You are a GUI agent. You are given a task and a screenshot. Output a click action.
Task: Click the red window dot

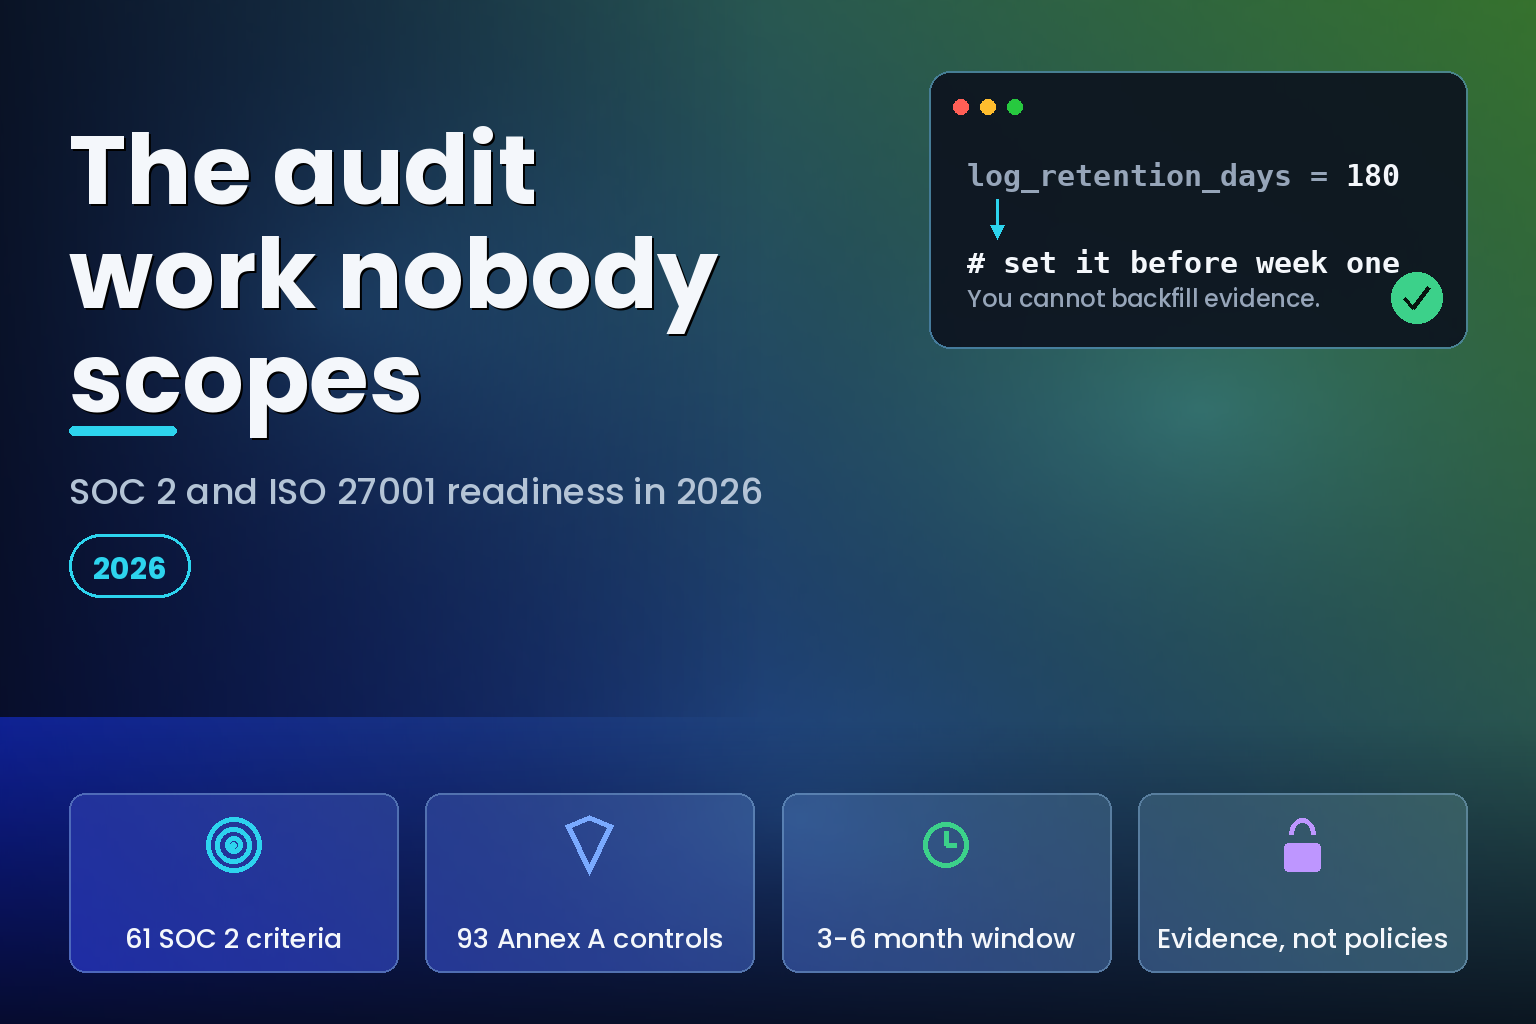tap(961, 107)
